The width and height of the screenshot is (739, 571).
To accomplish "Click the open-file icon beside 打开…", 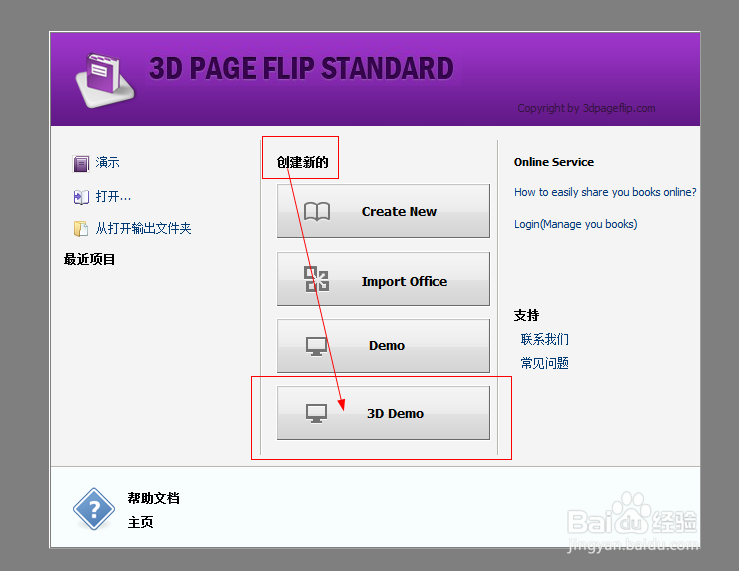I will 81,197.
